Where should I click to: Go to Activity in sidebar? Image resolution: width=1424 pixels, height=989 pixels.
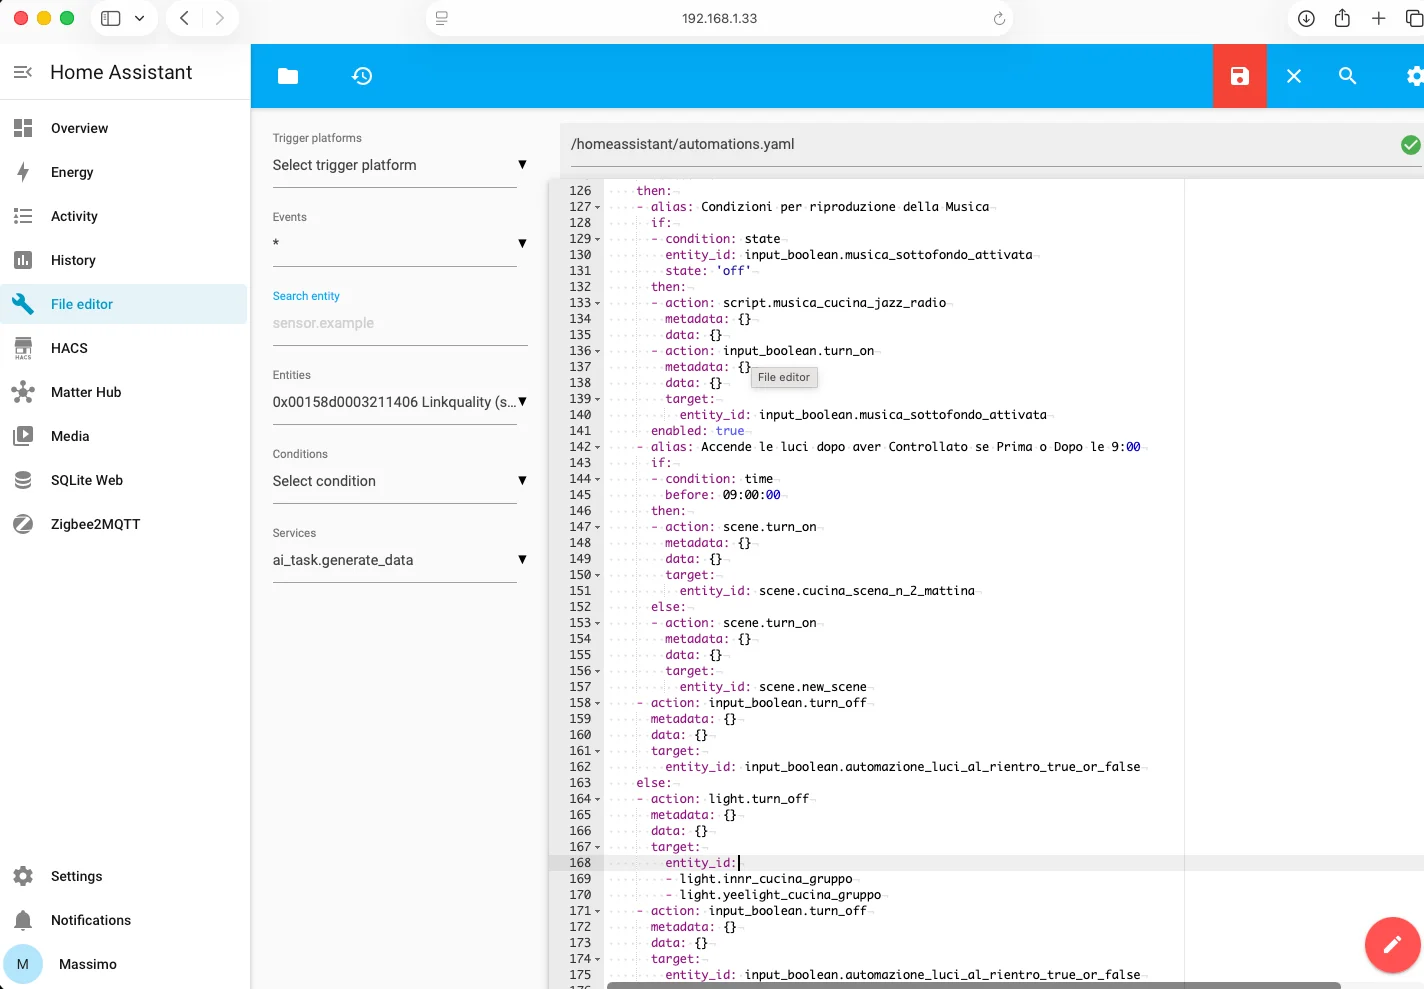point(124,216)
